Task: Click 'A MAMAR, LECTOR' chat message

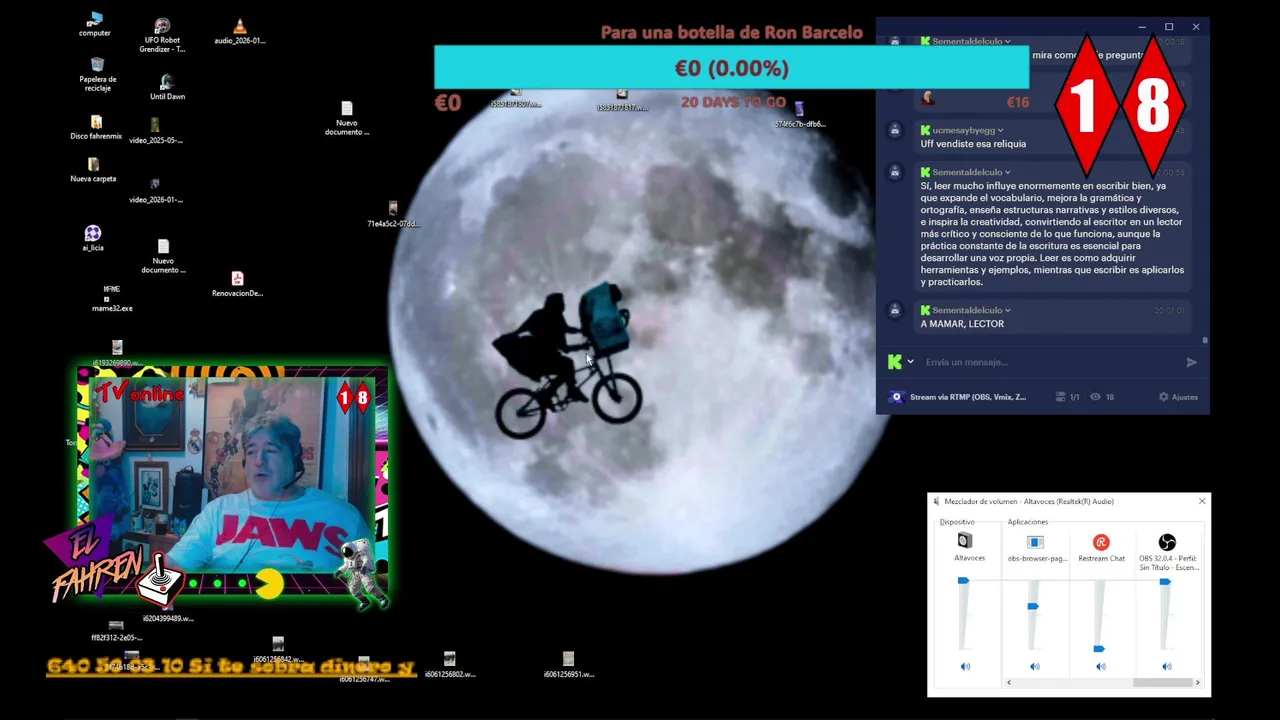Action: [x=962, y=324]
